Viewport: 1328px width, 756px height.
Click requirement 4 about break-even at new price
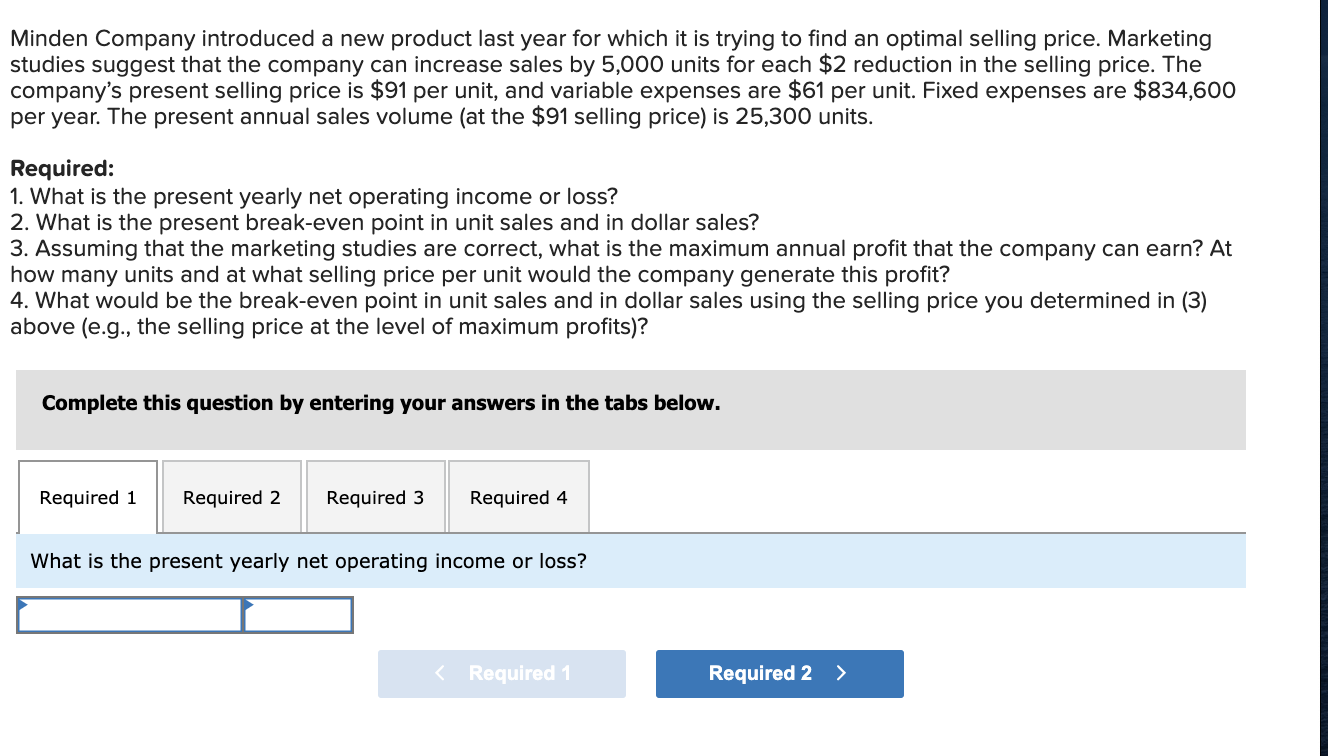click(608, 314)
